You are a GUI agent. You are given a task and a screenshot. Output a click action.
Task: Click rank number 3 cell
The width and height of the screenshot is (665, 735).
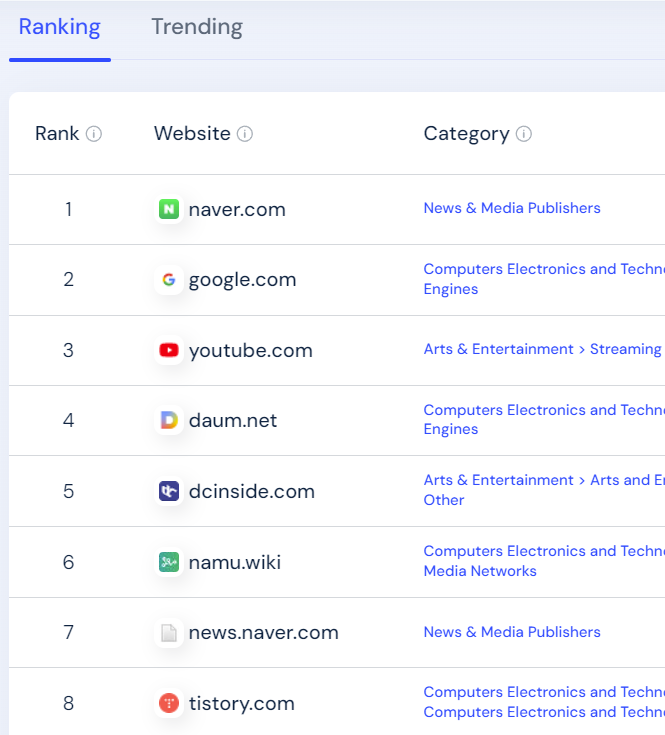pos(68,351)
